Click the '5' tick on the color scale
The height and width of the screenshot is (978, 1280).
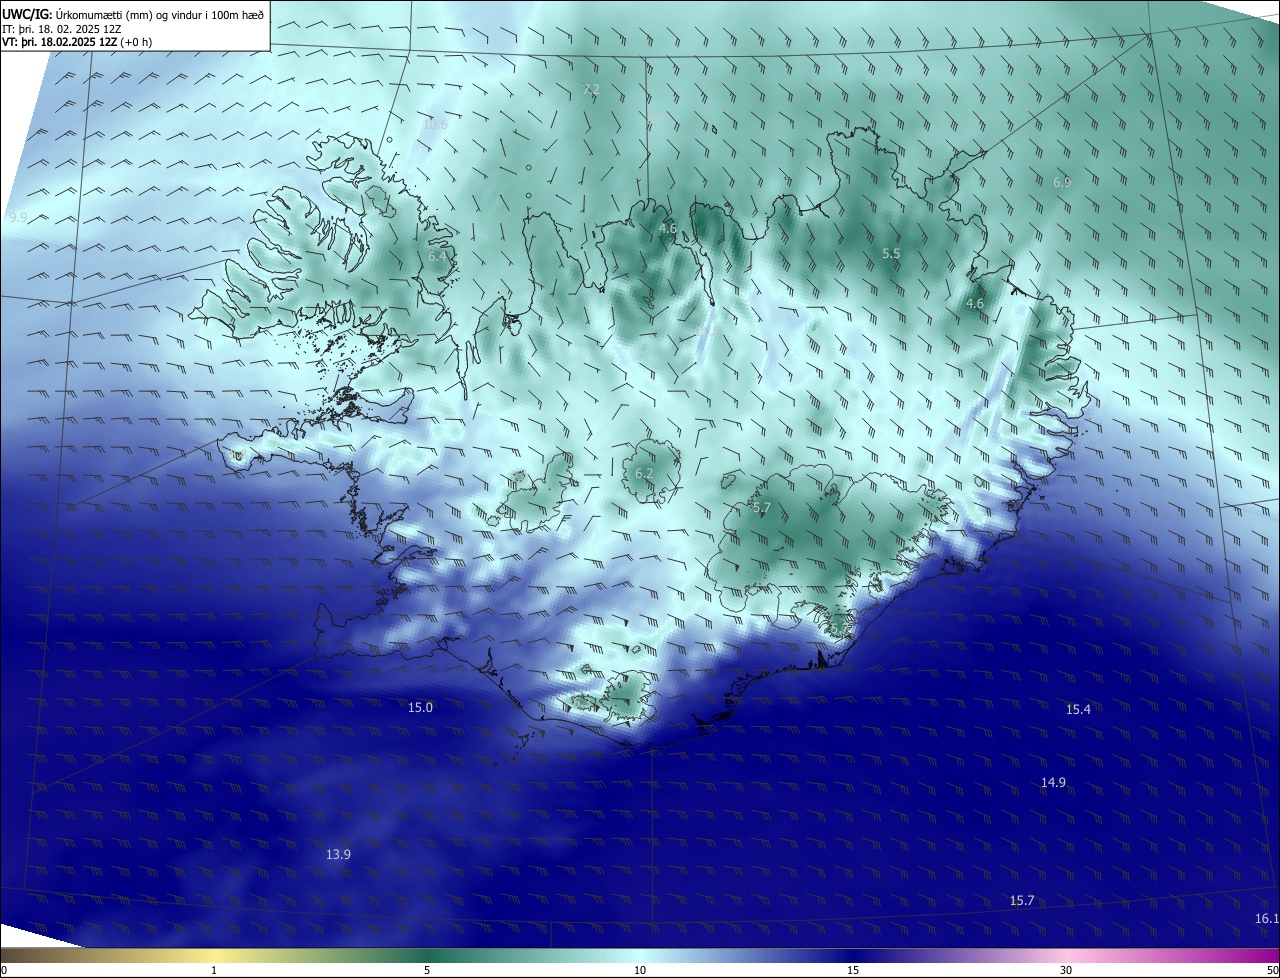[427, 970]
